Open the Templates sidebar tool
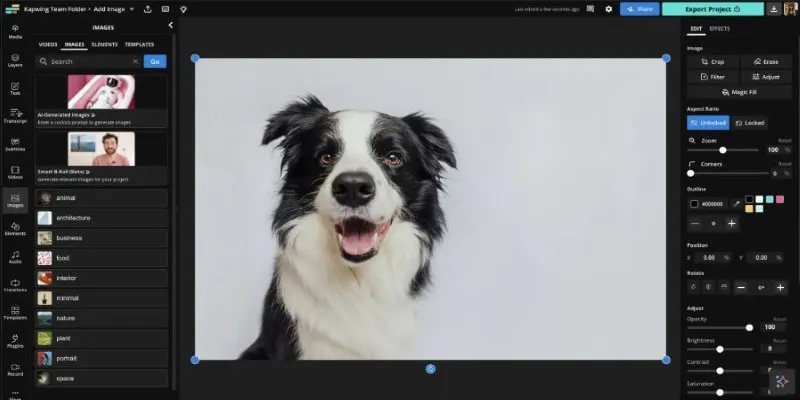Viewport: 800px width, 400px height. [15, 313]
